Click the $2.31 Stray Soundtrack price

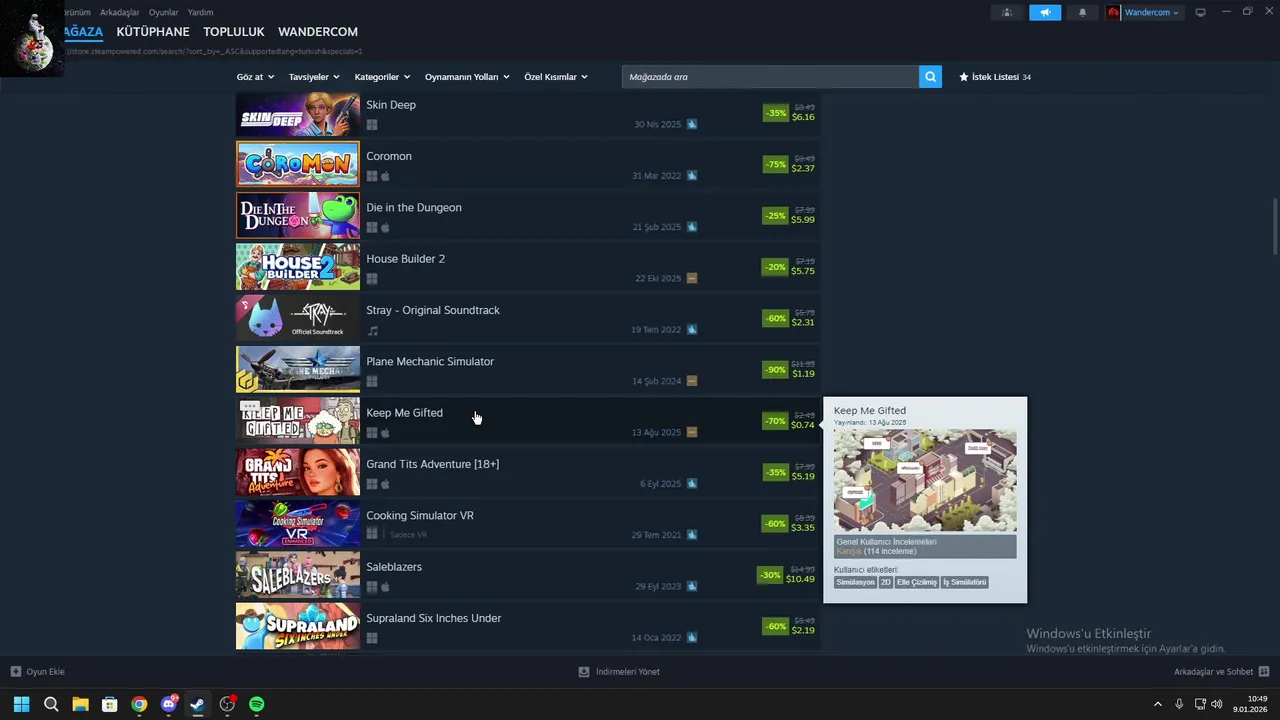click(x=803, y=322)
